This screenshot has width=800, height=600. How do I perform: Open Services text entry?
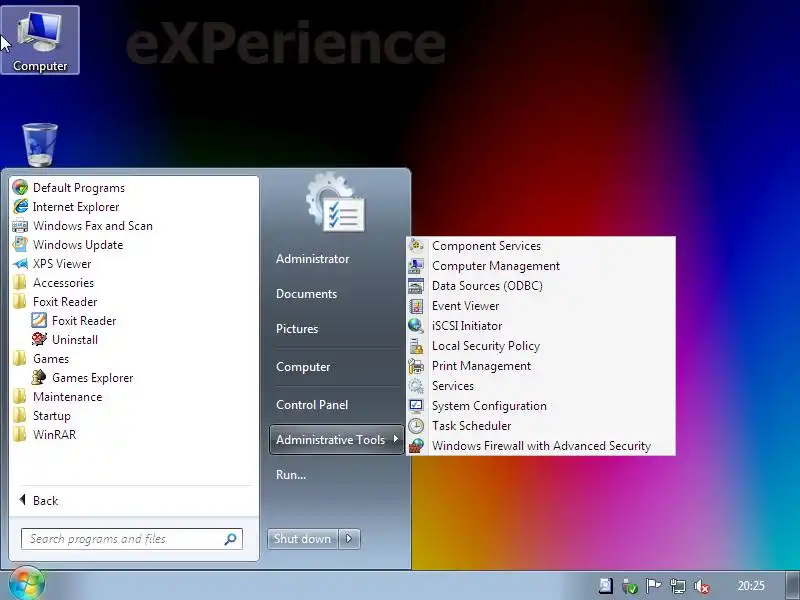pos(453,386)
